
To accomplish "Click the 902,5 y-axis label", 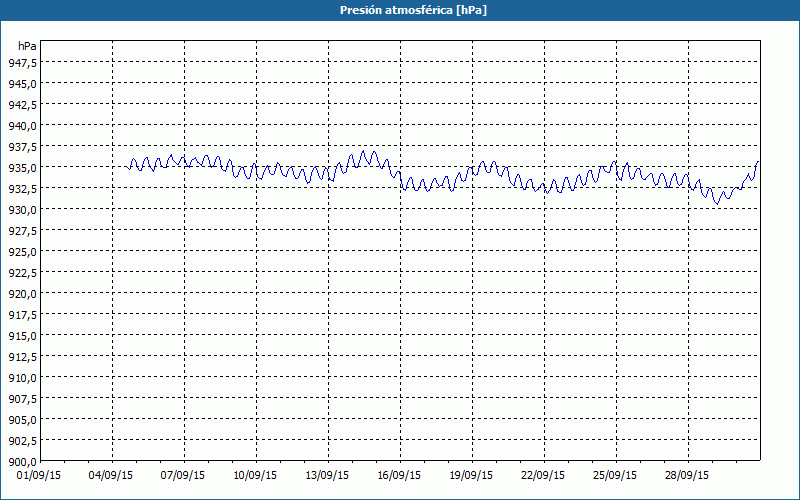I will [22, 441].
